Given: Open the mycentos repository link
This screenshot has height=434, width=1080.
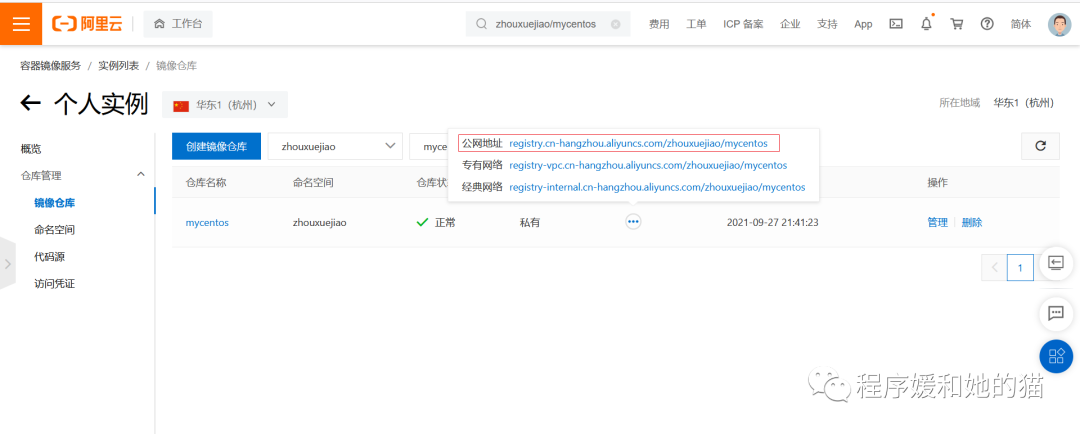Looking at the screenshot, I should pyautogui.click(x=207, y=223).
